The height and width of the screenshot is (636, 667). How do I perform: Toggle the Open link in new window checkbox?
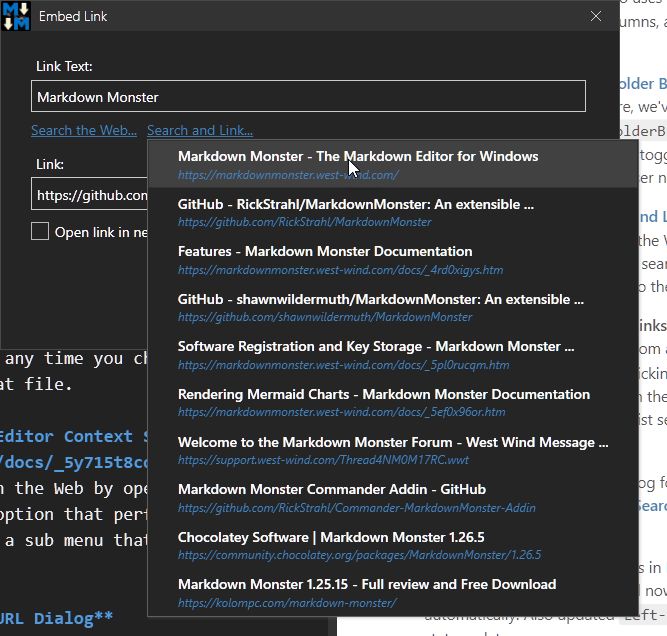point(40,231)
